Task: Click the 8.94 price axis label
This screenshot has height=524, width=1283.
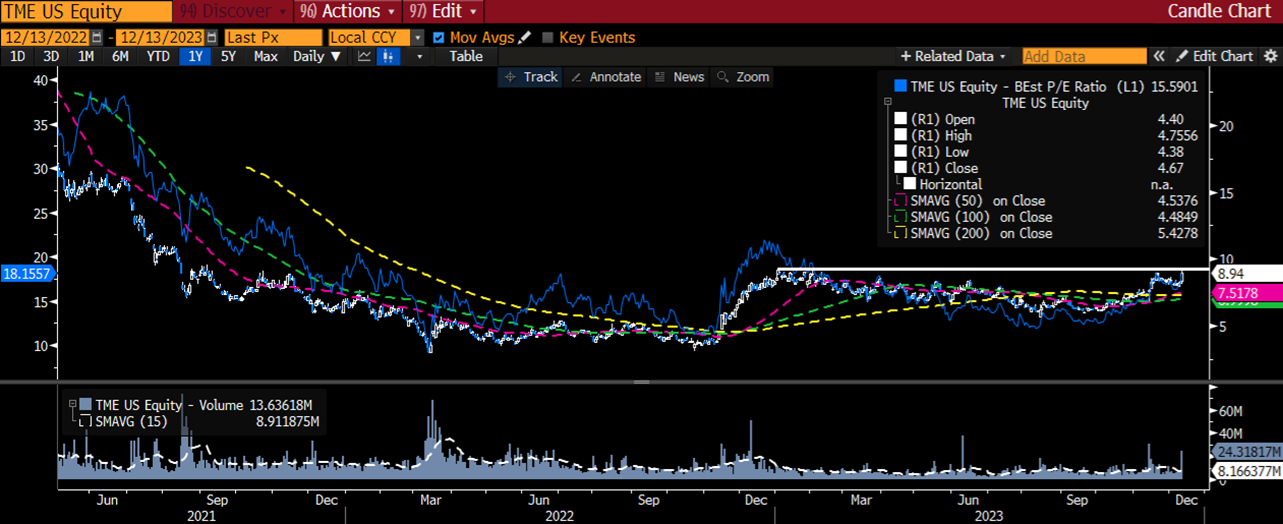Action: coord(1248,272)
